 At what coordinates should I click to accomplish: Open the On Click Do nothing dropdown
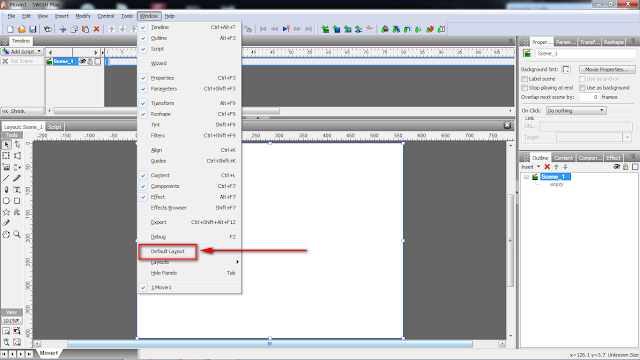(x=576, y=111)
